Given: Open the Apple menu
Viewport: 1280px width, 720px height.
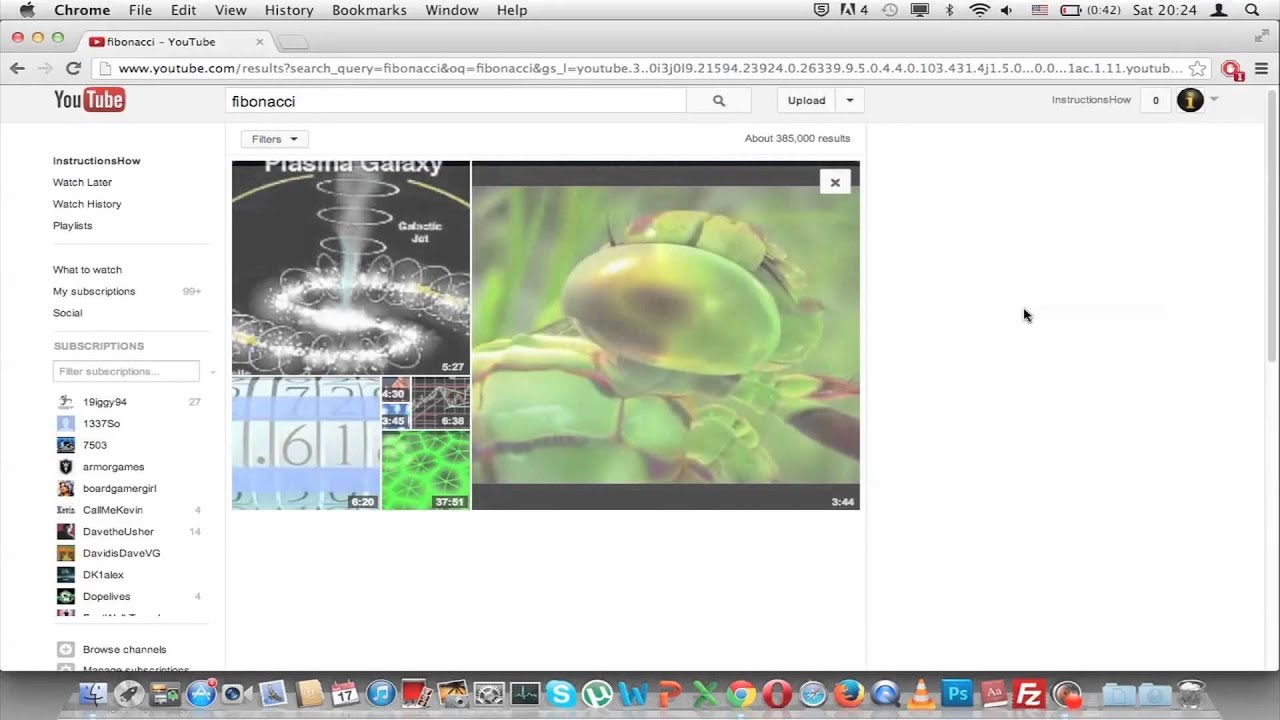Looking at the screenshot, I should pyautogui.click(x=27, y=10).
